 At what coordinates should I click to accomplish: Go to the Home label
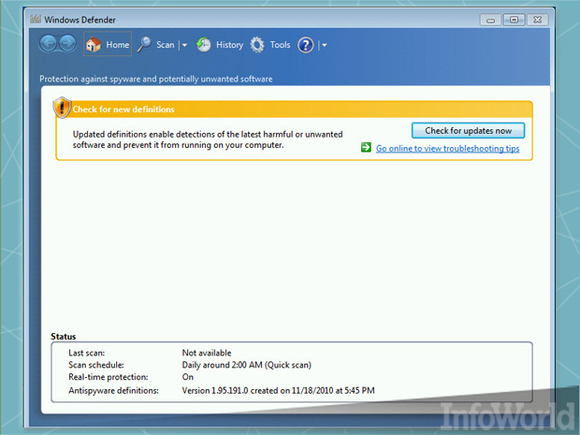coord(118,45)
